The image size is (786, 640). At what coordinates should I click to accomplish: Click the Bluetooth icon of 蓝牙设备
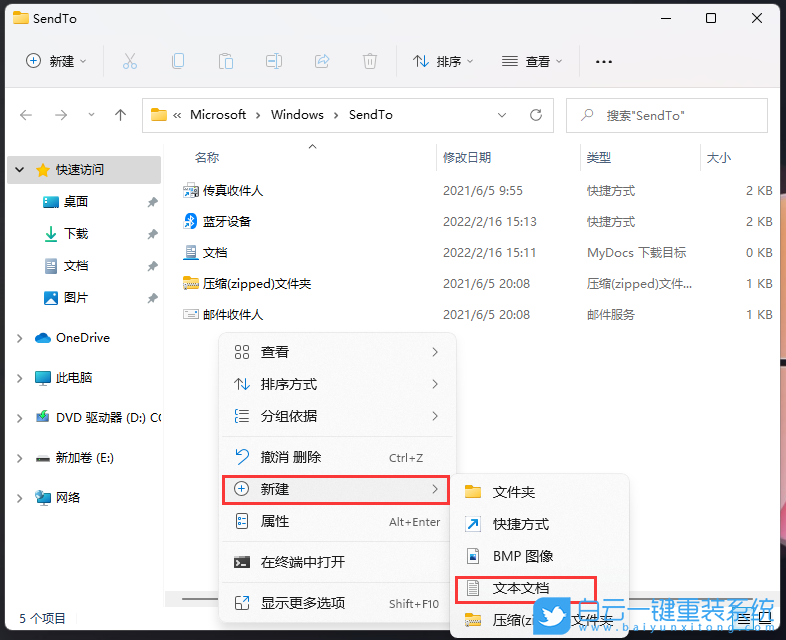point(190,222)
